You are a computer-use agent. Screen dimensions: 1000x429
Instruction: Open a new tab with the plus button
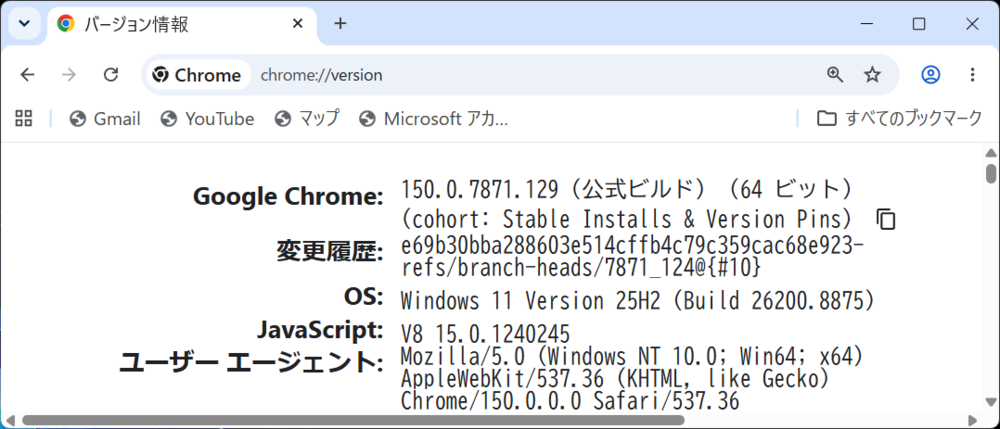tap(341, 24)
